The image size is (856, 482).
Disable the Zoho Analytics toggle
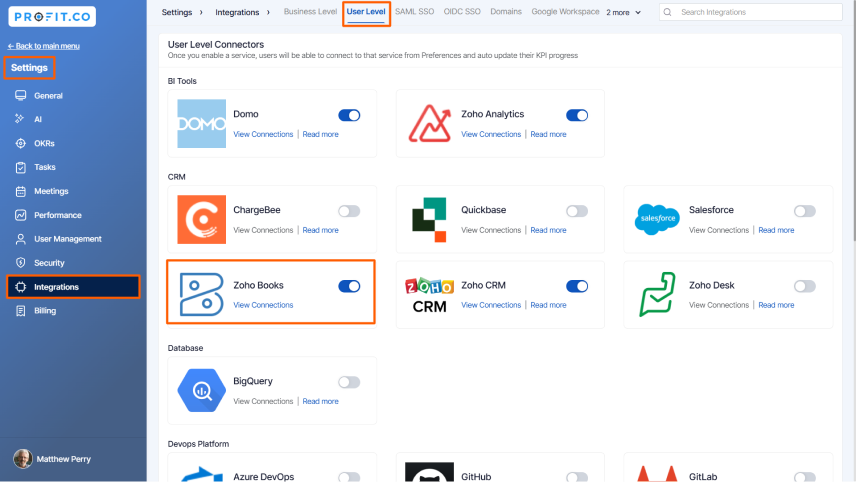coord(577,115)
